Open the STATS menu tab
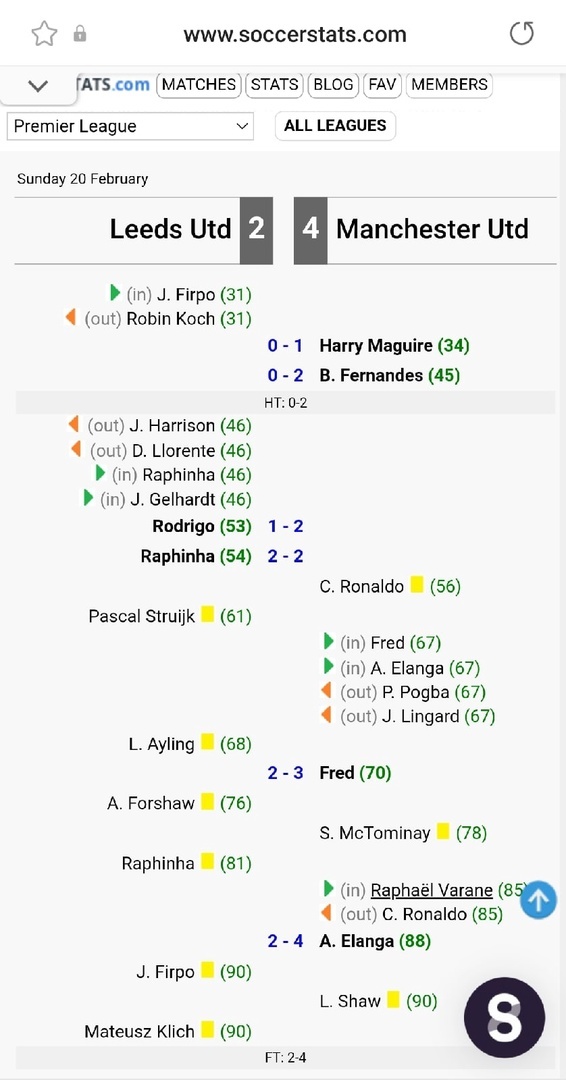 [275, 85]
